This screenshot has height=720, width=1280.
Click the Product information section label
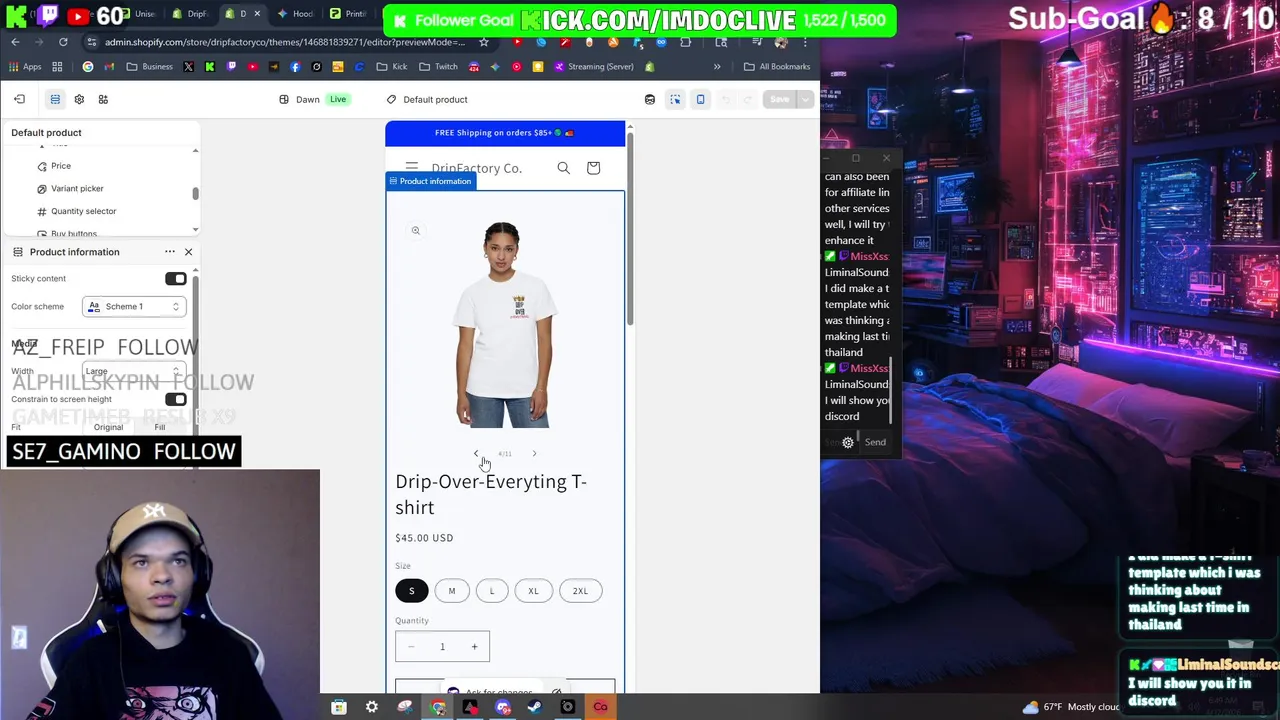(x=430, y=181)
